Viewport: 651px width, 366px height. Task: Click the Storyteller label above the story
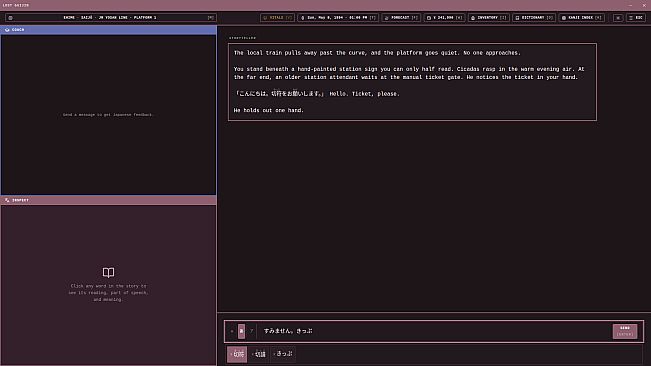point(242,38)
